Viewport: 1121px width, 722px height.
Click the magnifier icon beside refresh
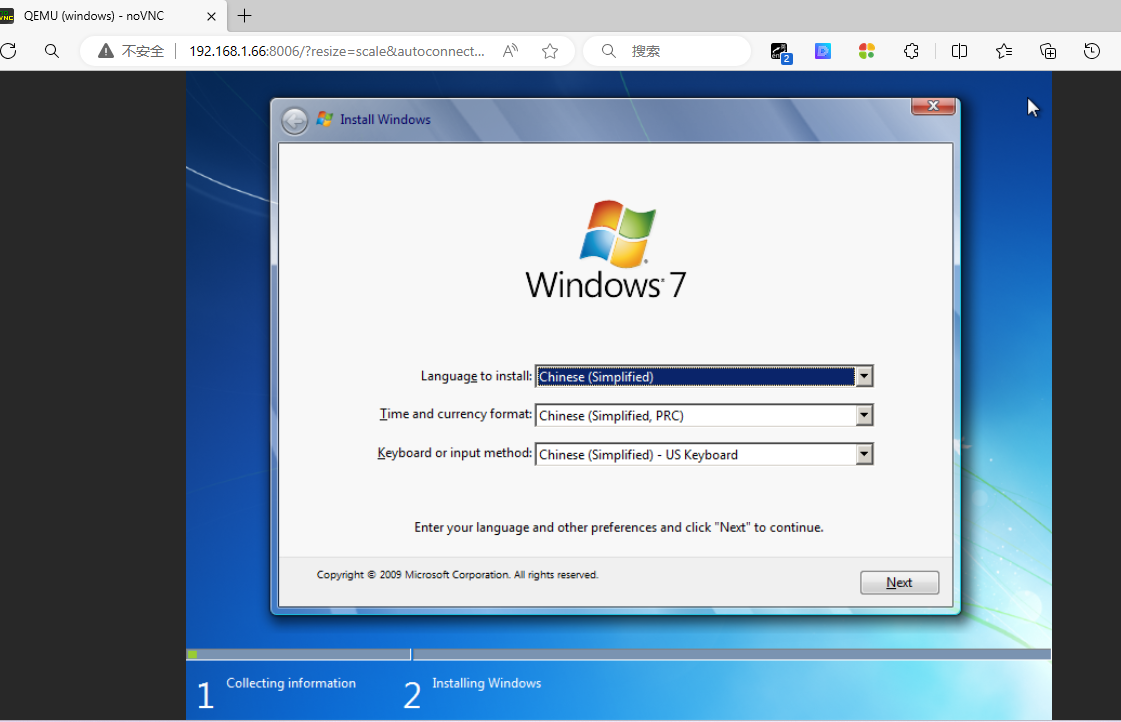coord(51,51)
